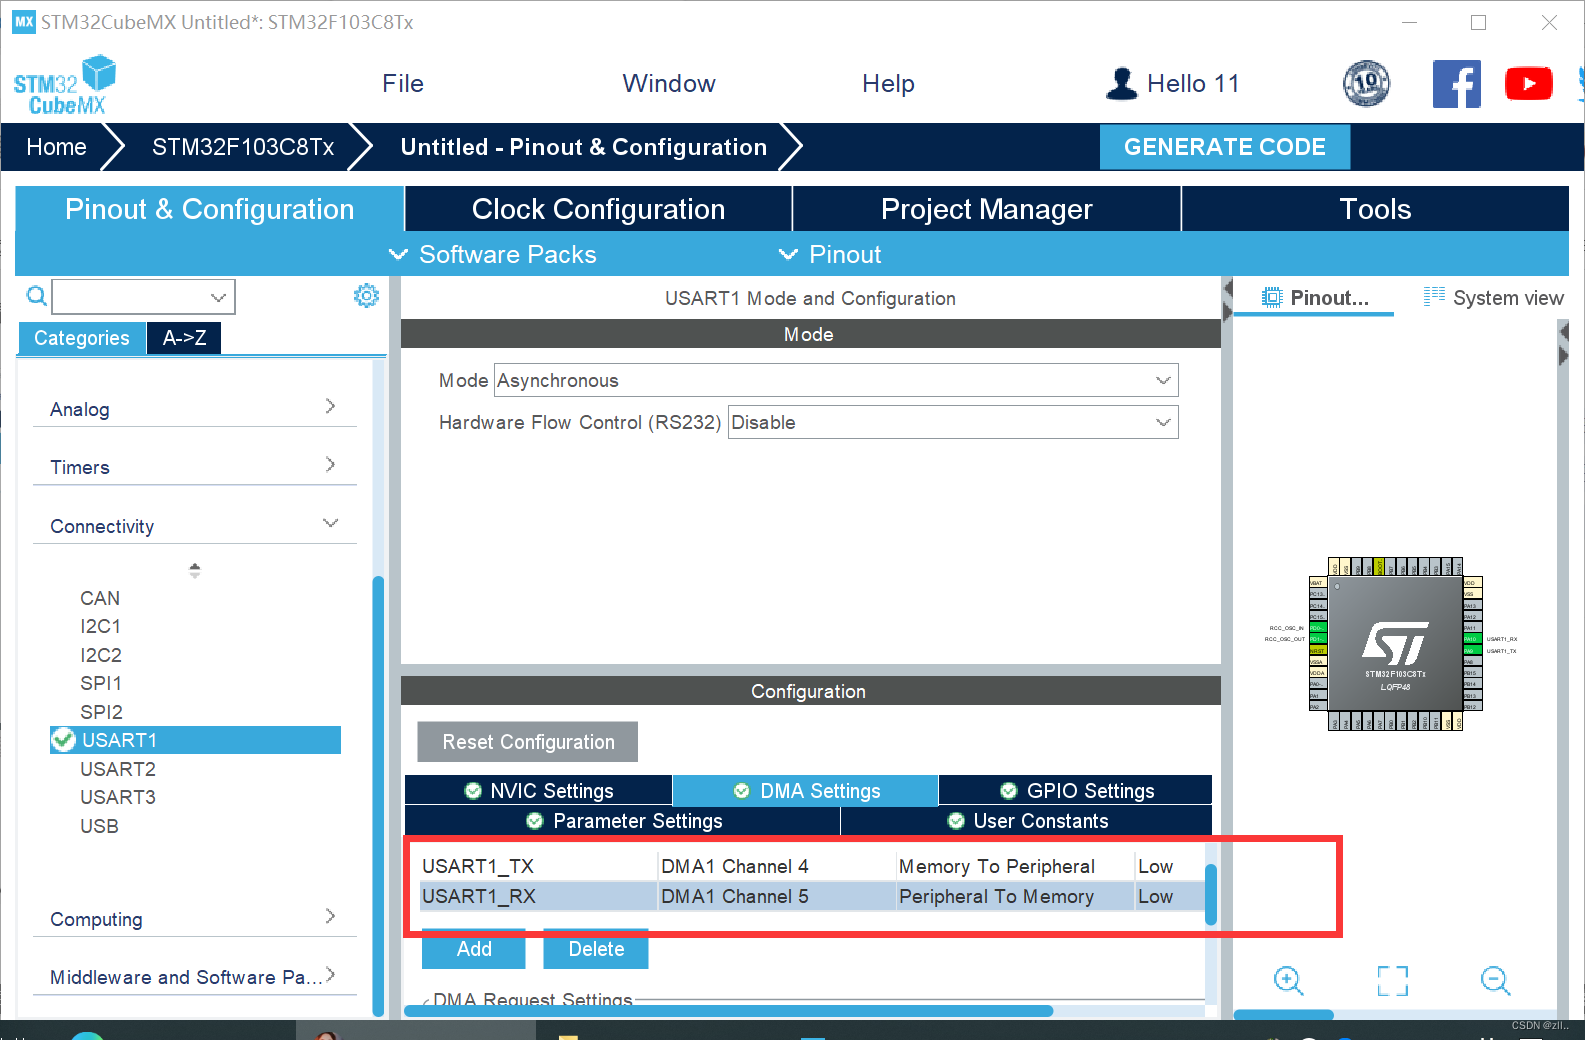
Task: Select USART3 peripheral
Action: (x=118, y=797)
